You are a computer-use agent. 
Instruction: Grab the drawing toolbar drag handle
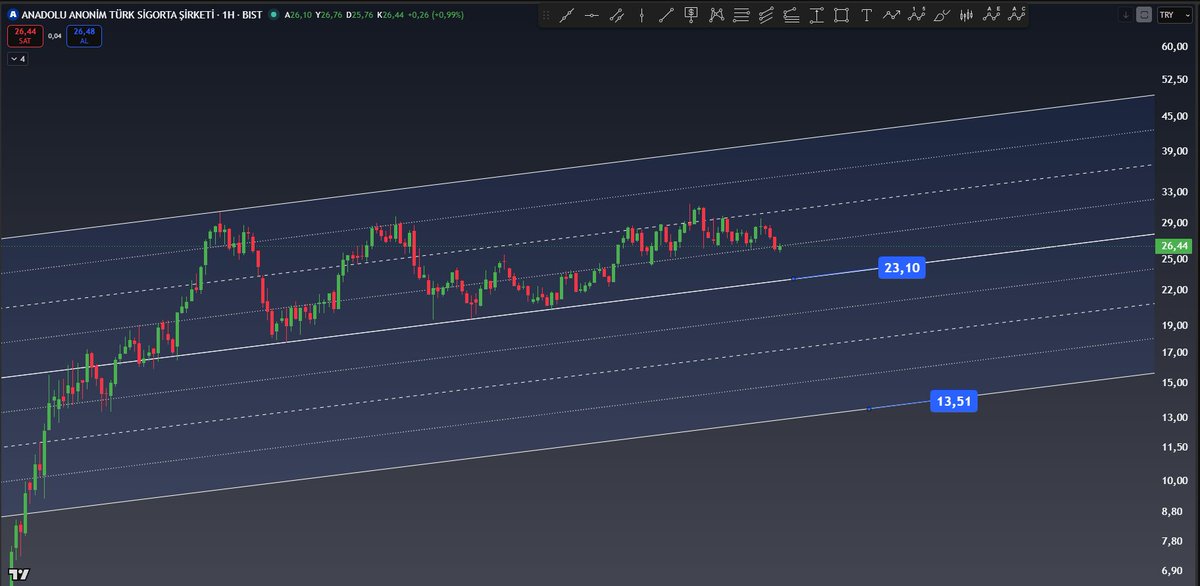[x=546, y=15]
